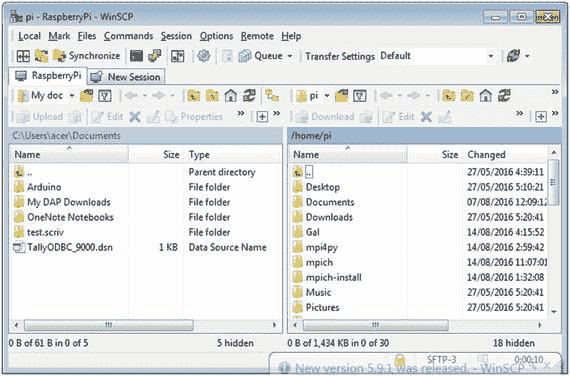Sort remote panel by Size column
Image resolution: width=570 pixels, height=376 pixels.
pos(434,155)
